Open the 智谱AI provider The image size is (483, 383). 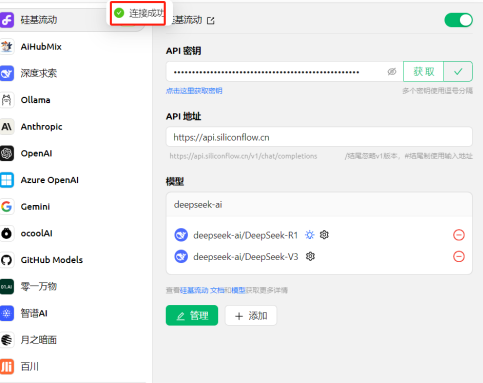(72, 313)
